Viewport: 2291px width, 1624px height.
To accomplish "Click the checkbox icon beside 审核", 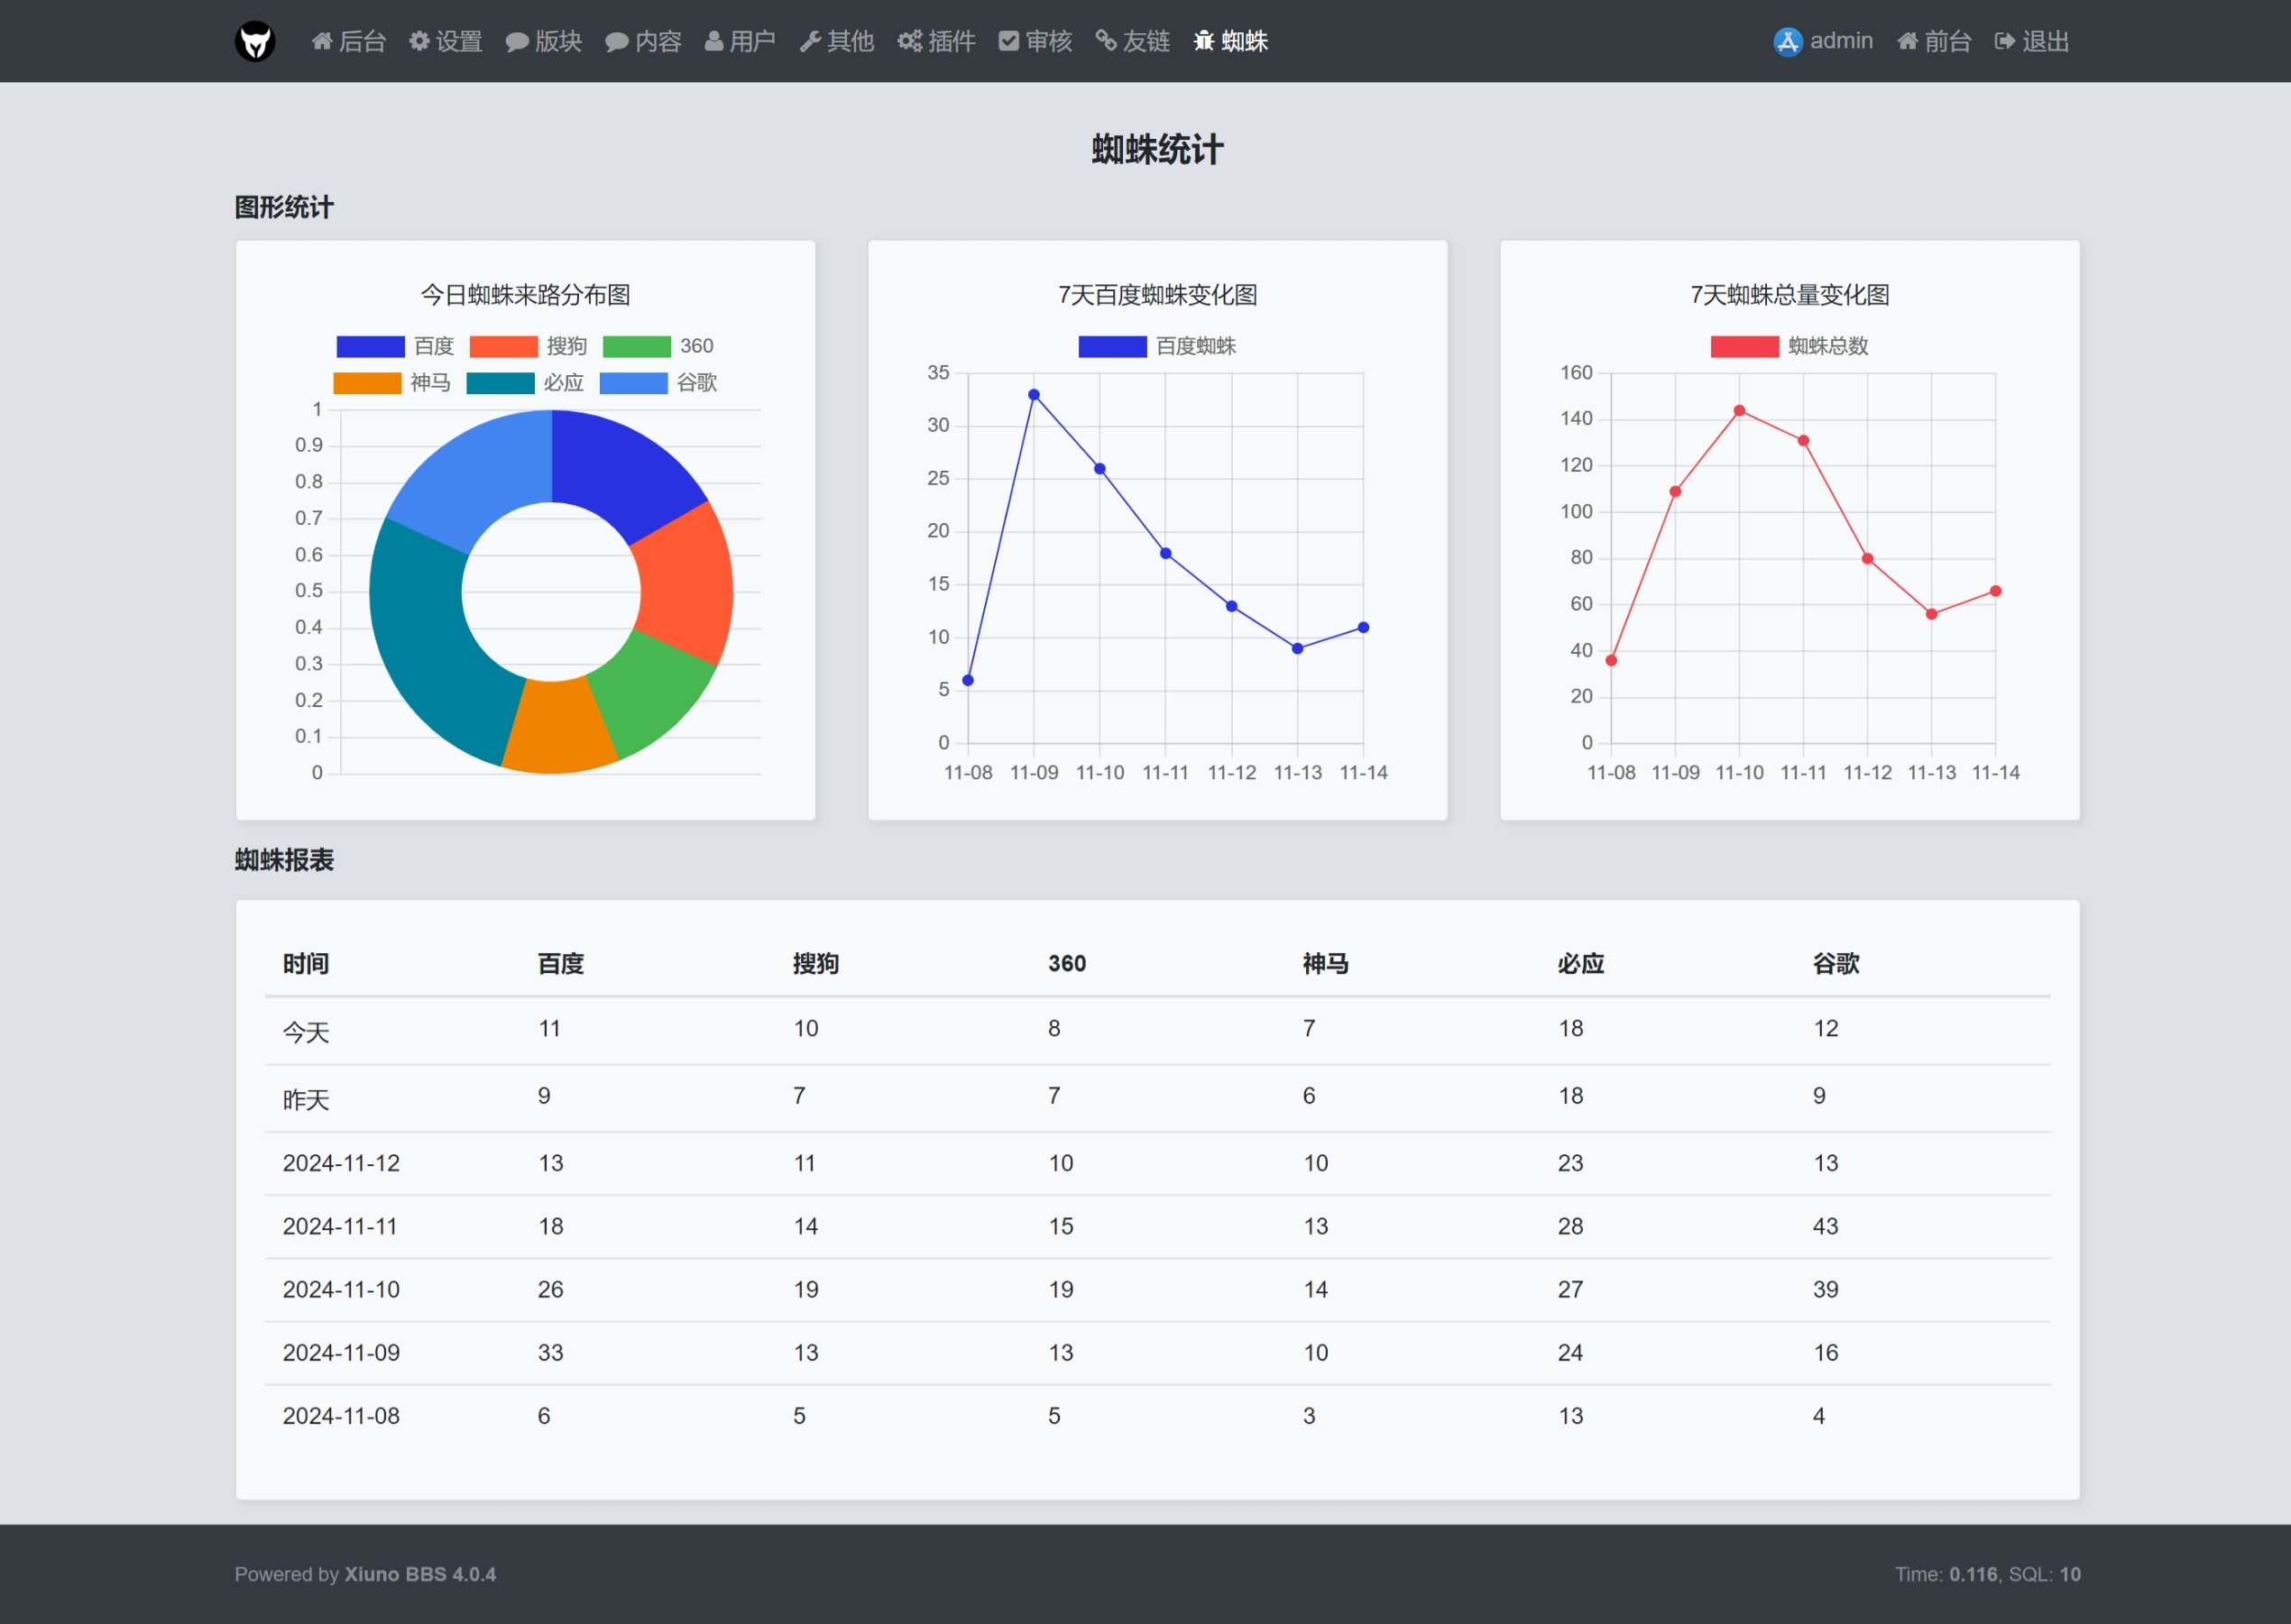I will (x=1009, y=41).
